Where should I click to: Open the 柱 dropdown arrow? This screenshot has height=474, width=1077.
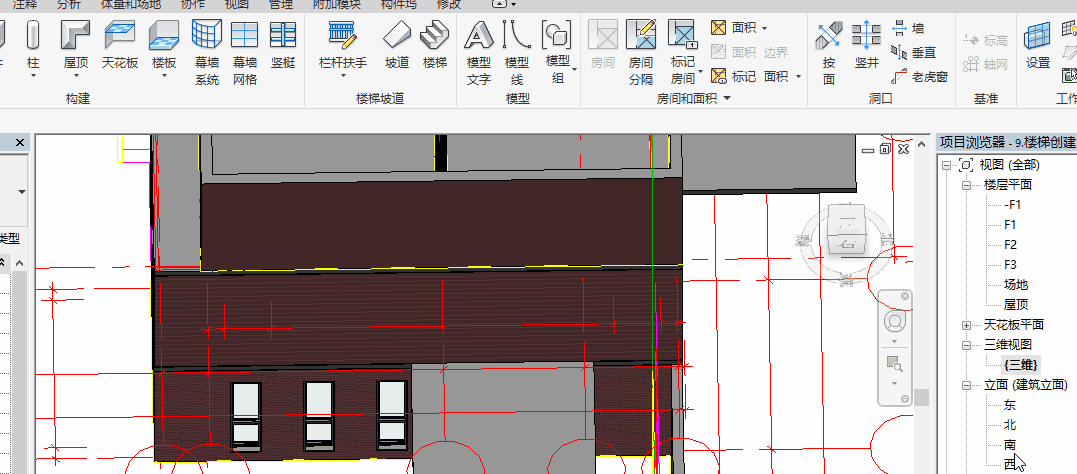point(32,76)
